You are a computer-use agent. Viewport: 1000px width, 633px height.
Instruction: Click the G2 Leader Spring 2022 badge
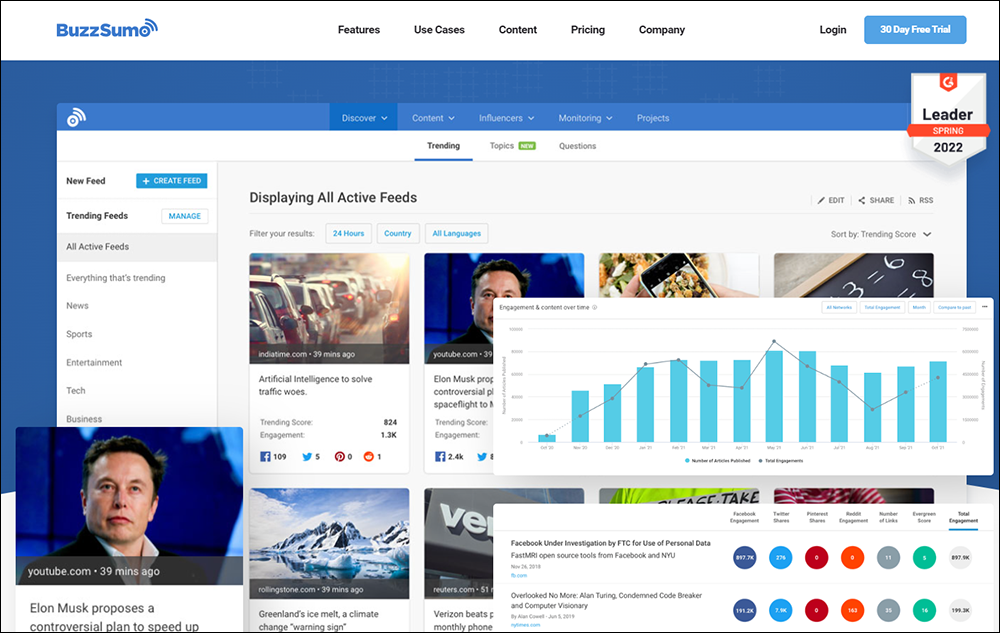coord(948,119)
